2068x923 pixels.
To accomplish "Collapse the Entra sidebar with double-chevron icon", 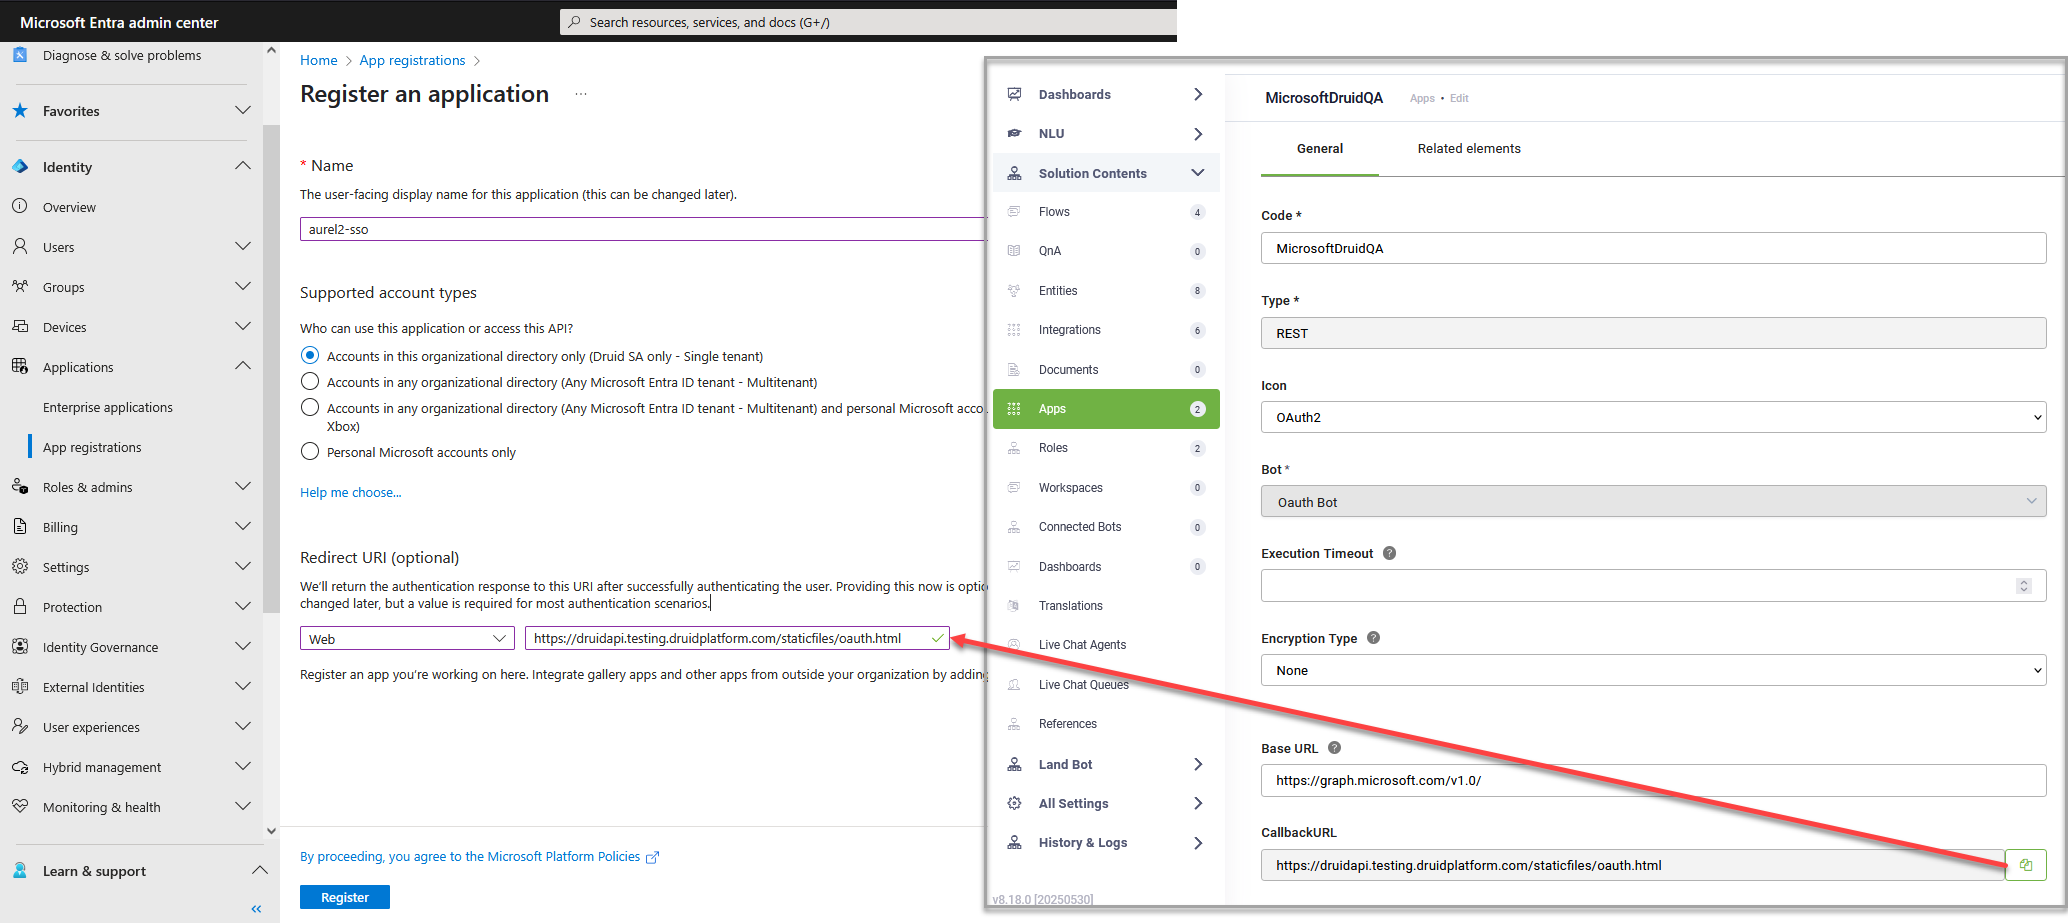I will tap(256, 909).
